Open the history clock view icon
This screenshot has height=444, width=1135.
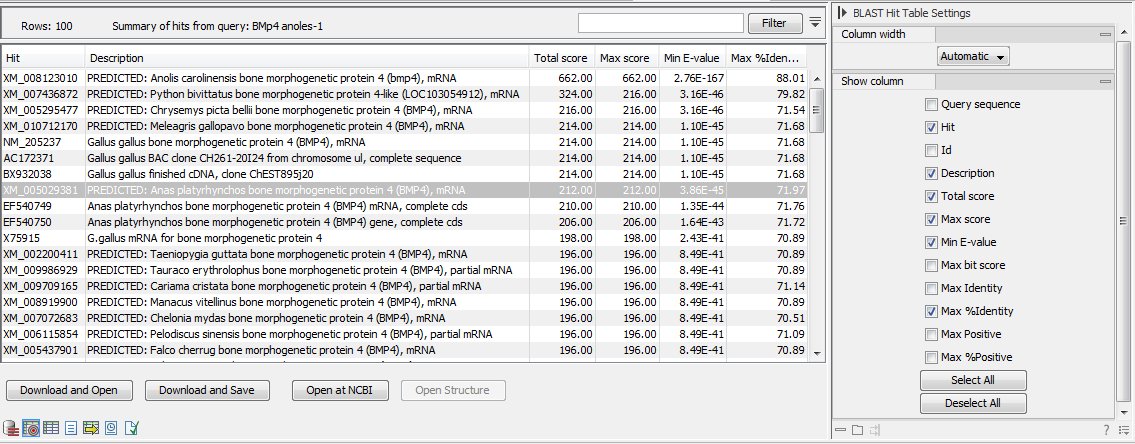coord(111,428)
